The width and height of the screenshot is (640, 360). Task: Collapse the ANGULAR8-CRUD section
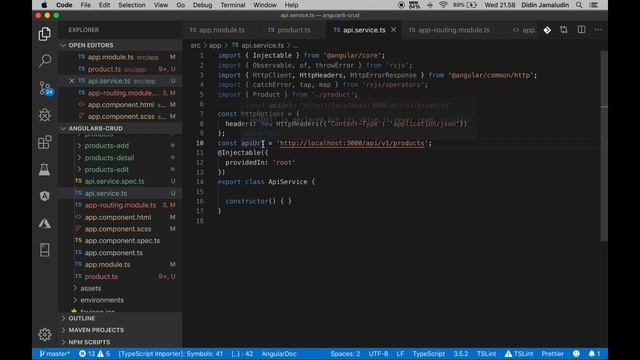click(121, 129)
